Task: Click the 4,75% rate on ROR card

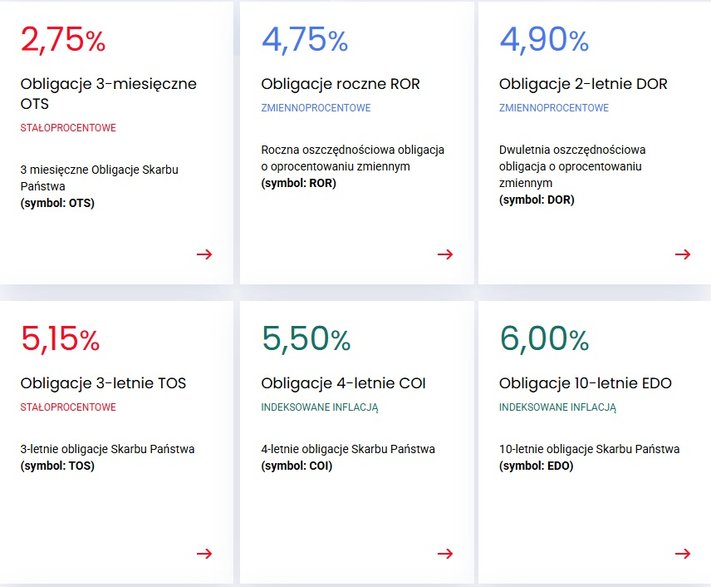Action: coord(304,40)
